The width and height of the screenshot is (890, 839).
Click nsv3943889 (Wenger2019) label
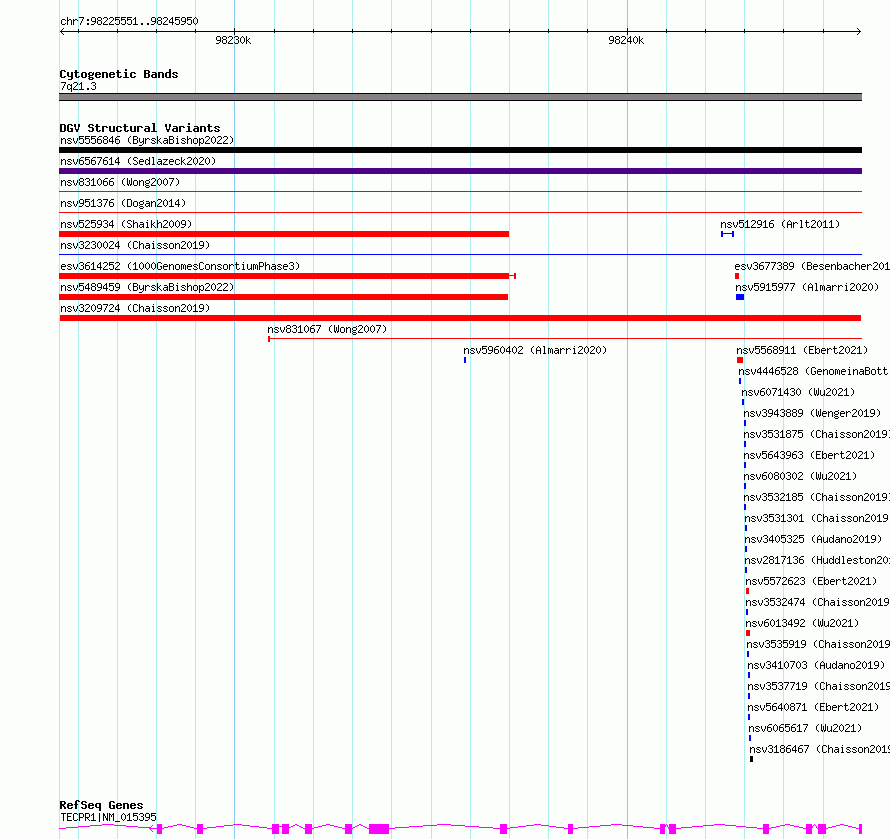pos(812,413)
